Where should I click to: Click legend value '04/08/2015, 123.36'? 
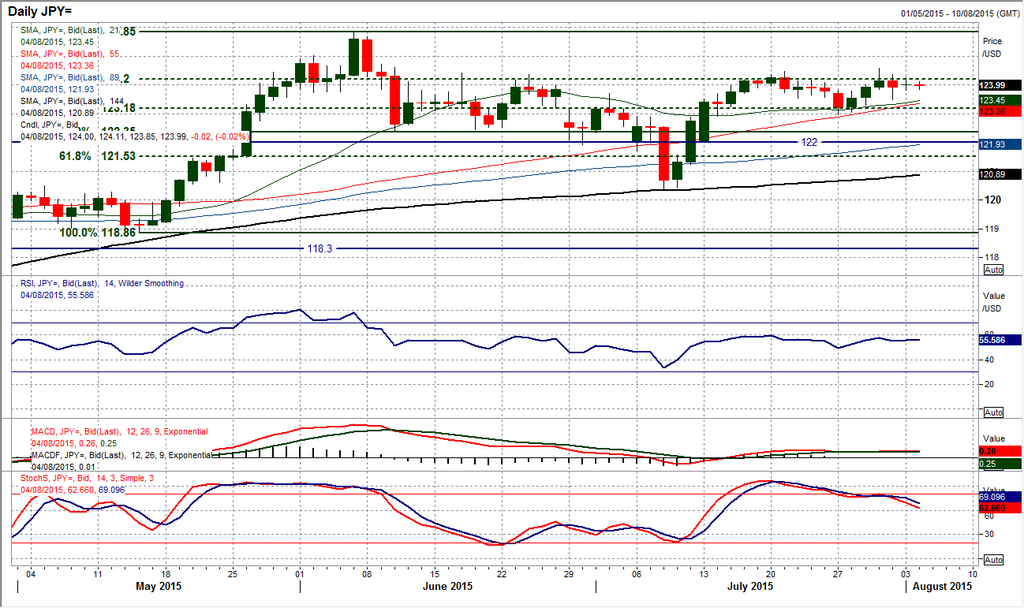point(57,65)
